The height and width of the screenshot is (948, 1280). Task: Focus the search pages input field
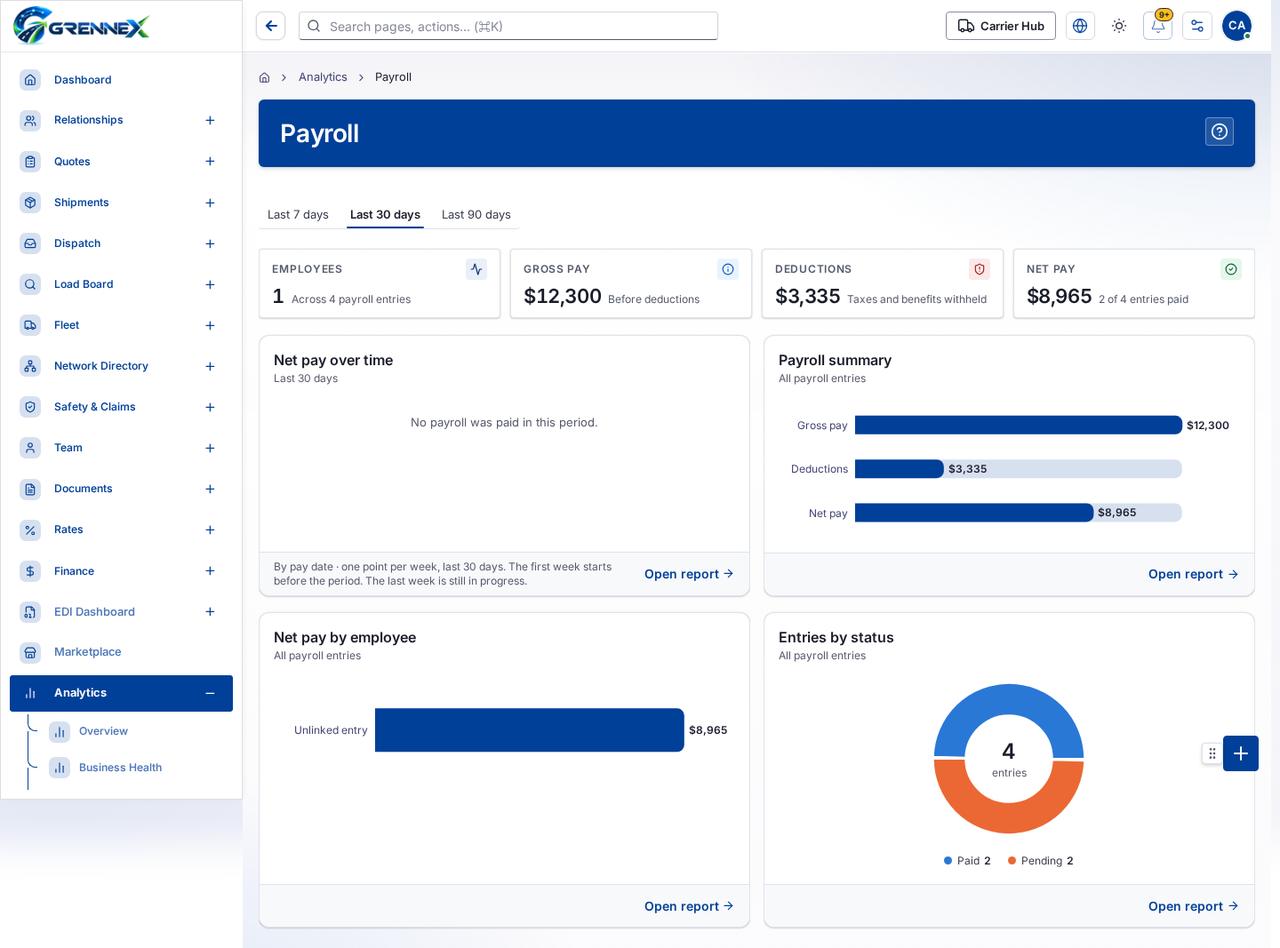coord(508,26)
